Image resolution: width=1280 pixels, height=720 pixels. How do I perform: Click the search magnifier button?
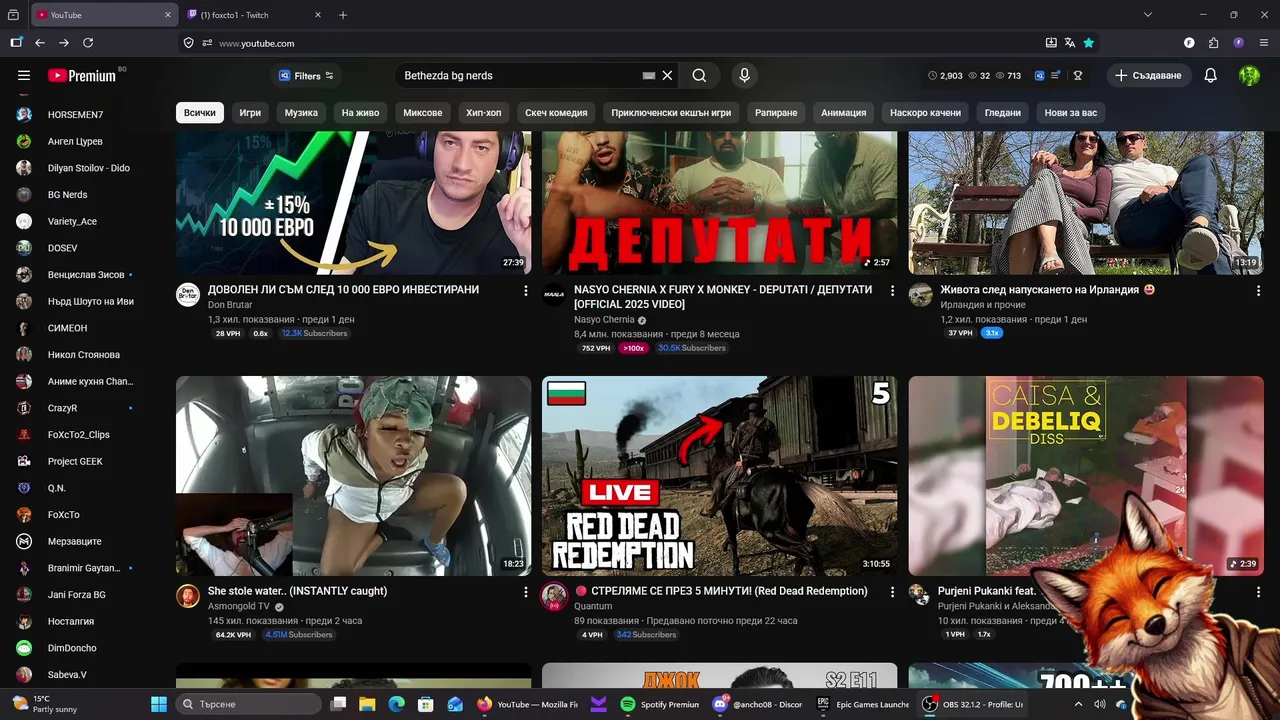point(699,75)
